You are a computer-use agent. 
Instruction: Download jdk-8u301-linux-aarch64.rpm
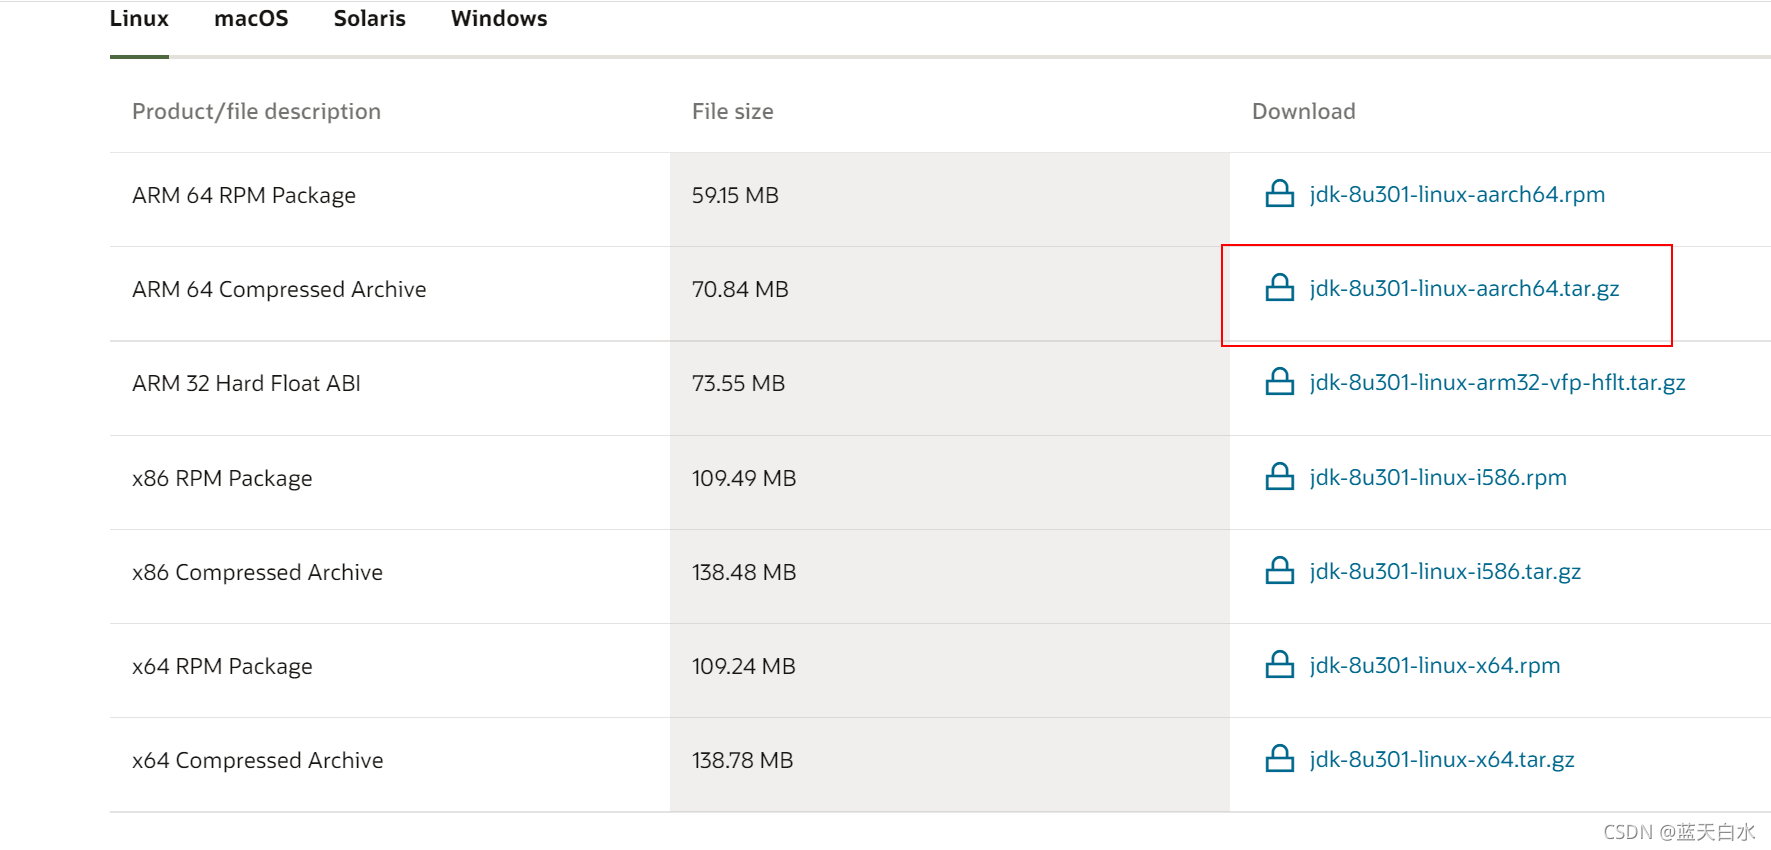[x=1457, y=194]
